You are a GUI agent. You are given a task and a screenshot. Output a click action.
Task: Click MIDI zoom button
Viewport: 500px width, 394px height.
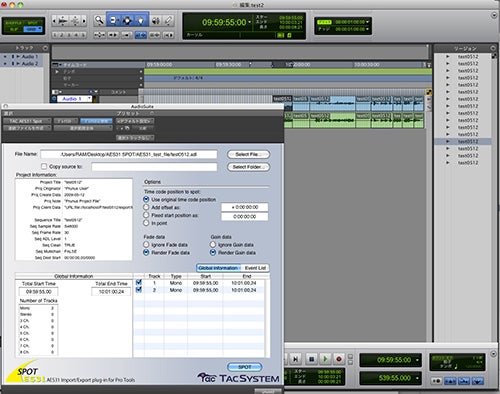(x=75, y=21)
